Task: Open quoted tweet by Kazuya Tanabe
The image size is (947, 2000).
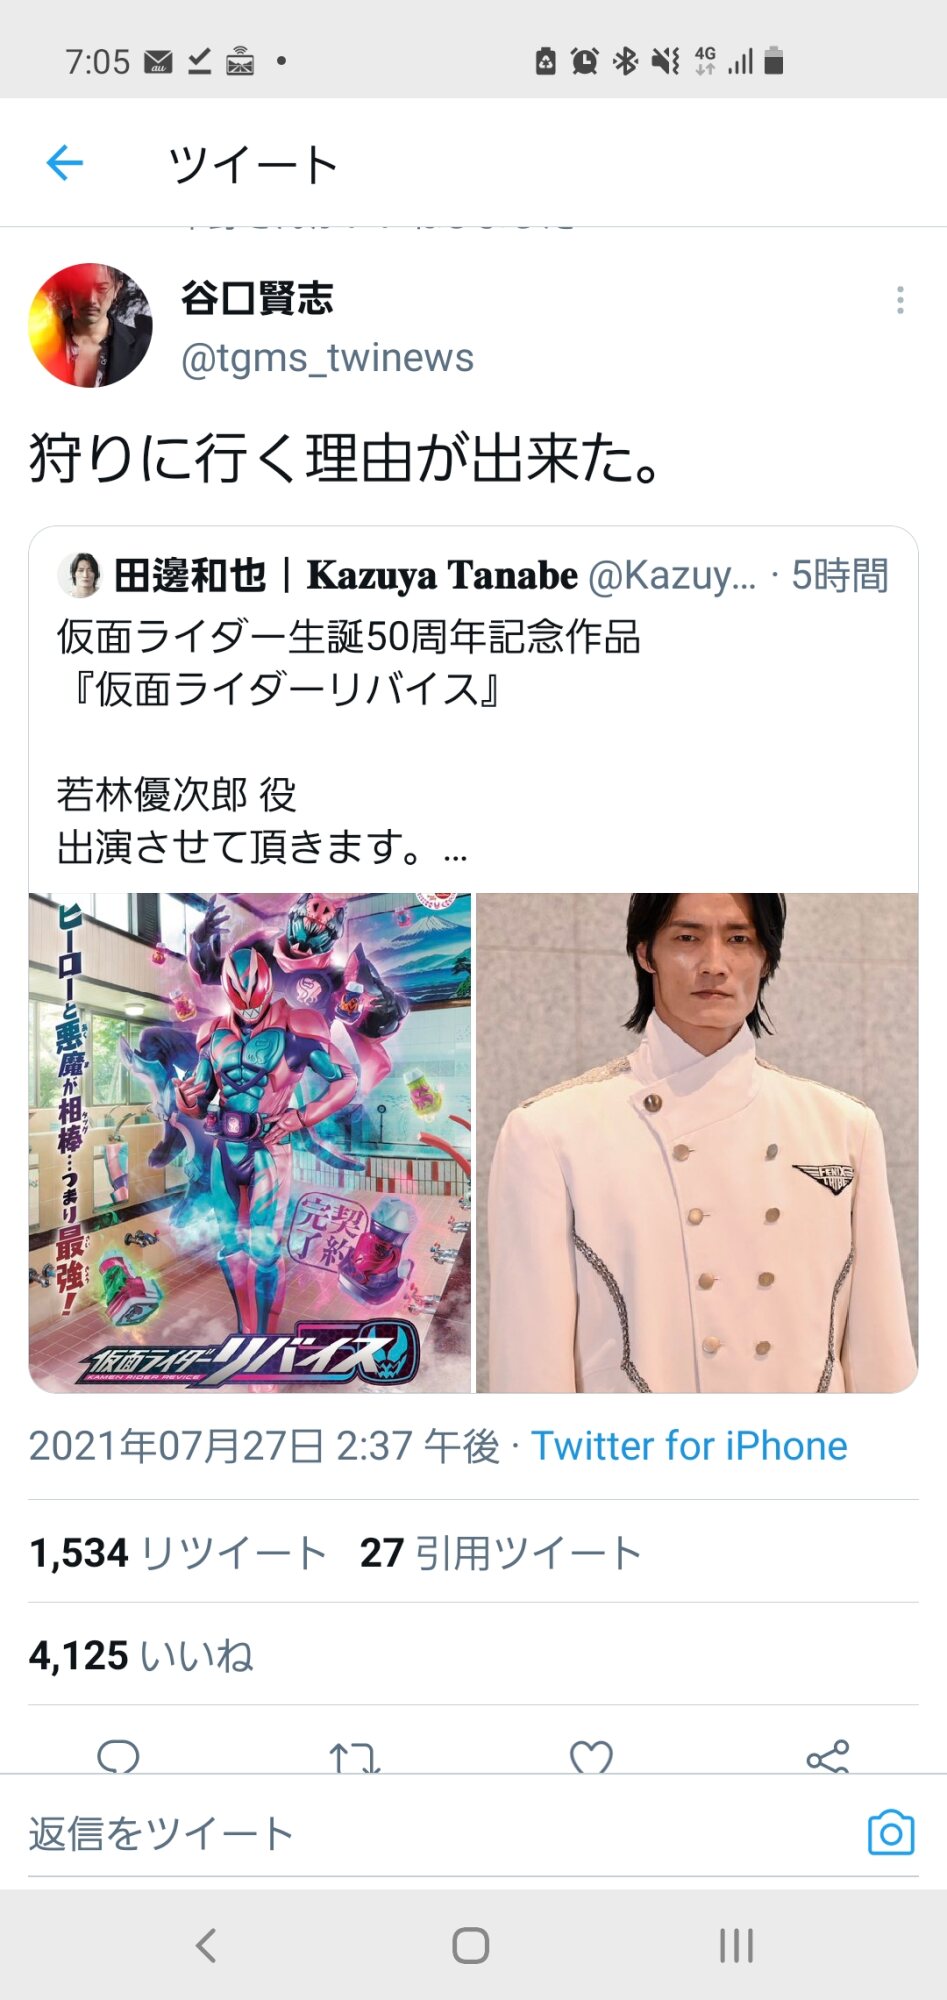Action: click(x=473, y=709)
